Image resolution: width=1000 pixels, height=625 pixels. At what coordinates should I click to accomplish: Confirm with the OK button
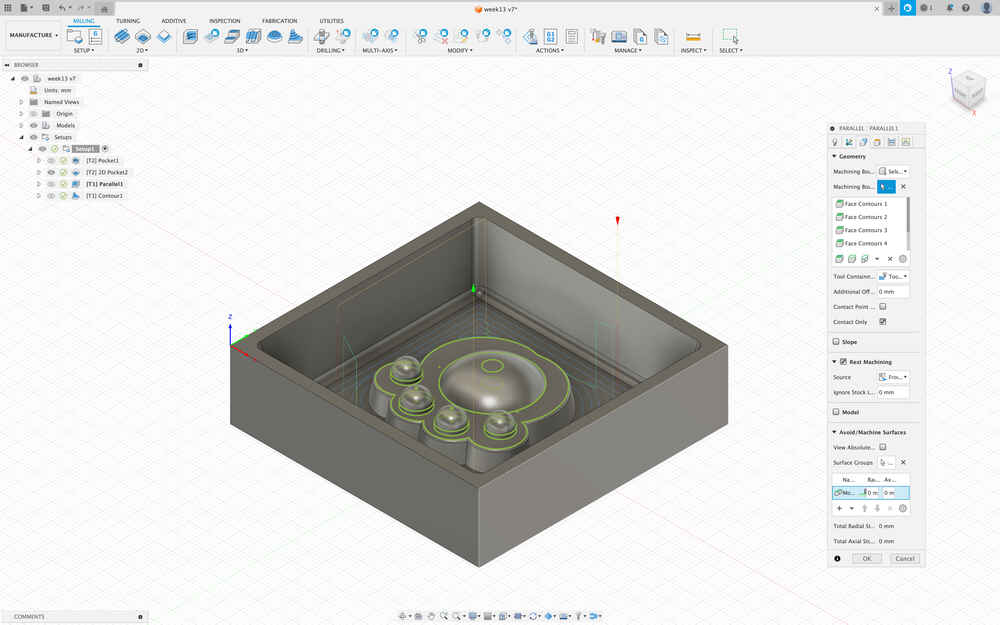click(867, 559)
